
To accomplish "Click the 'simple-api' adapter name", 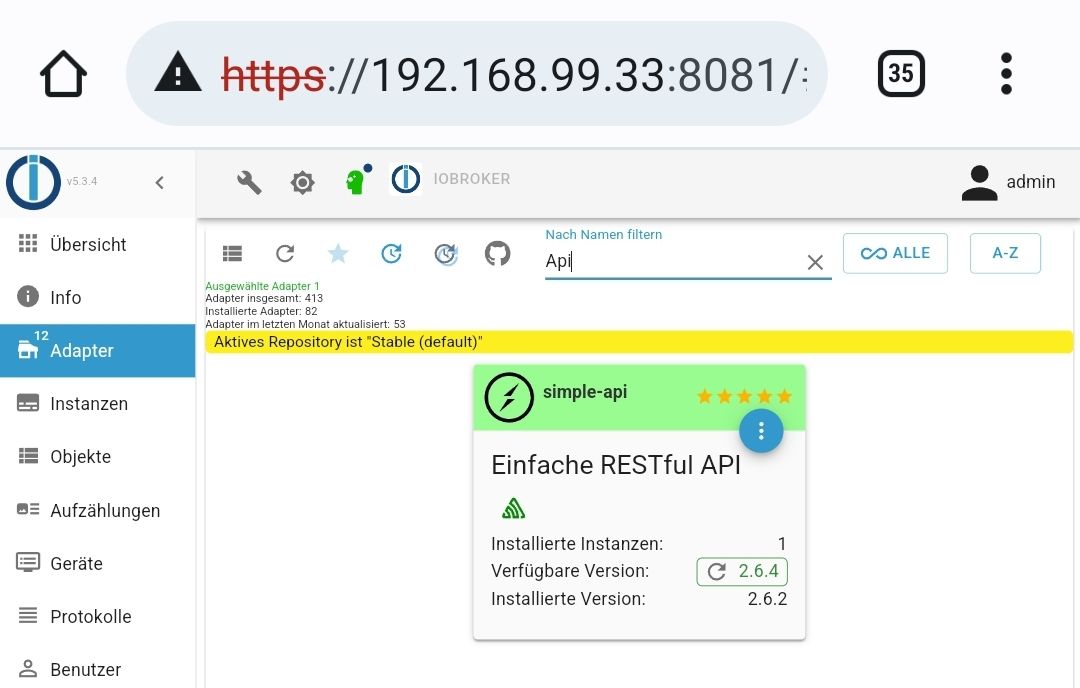I will click(x=585, y=392).
